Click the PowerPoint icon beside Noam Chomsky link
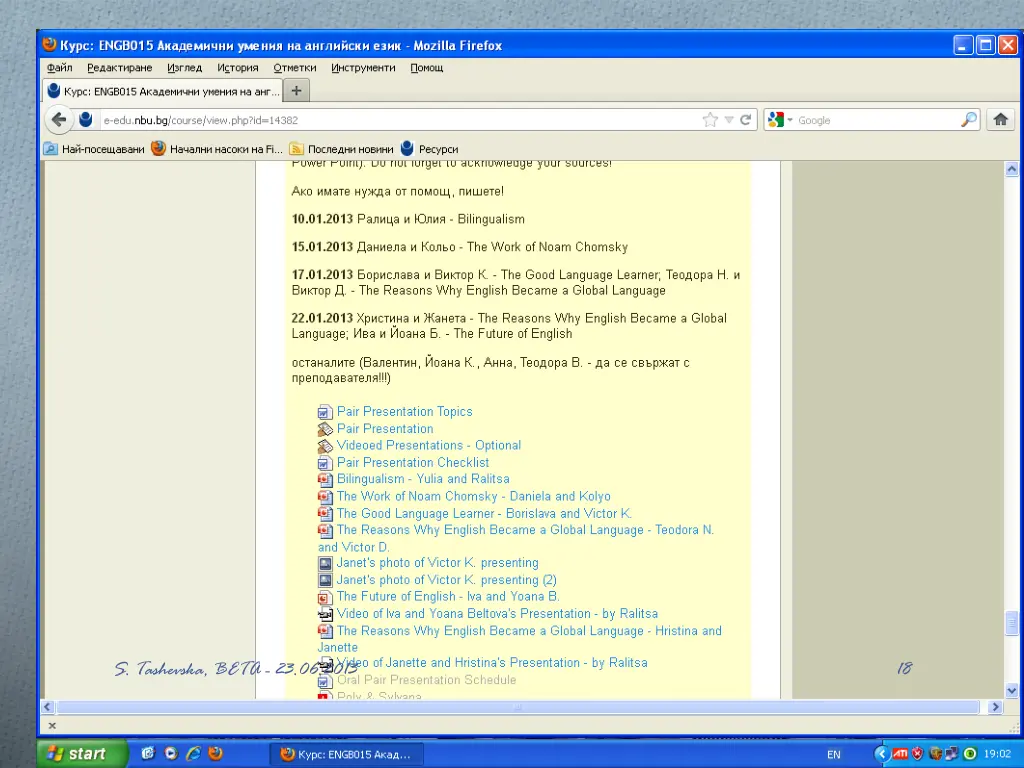 pos(325,496)
